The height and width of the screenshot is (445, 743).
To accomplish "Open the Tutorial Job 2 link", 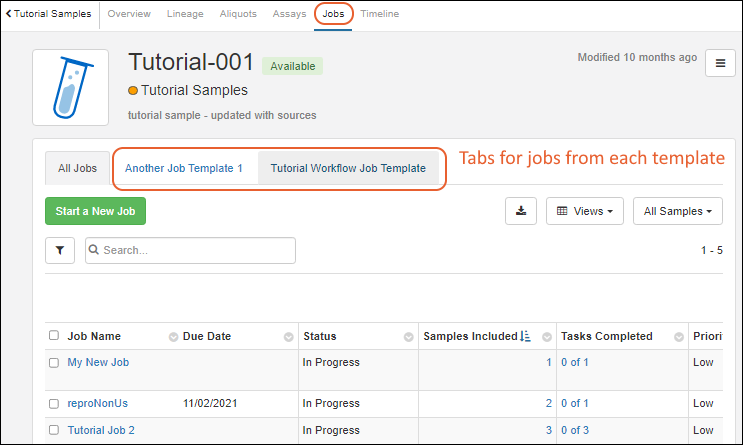I will (x=101, y=430).
